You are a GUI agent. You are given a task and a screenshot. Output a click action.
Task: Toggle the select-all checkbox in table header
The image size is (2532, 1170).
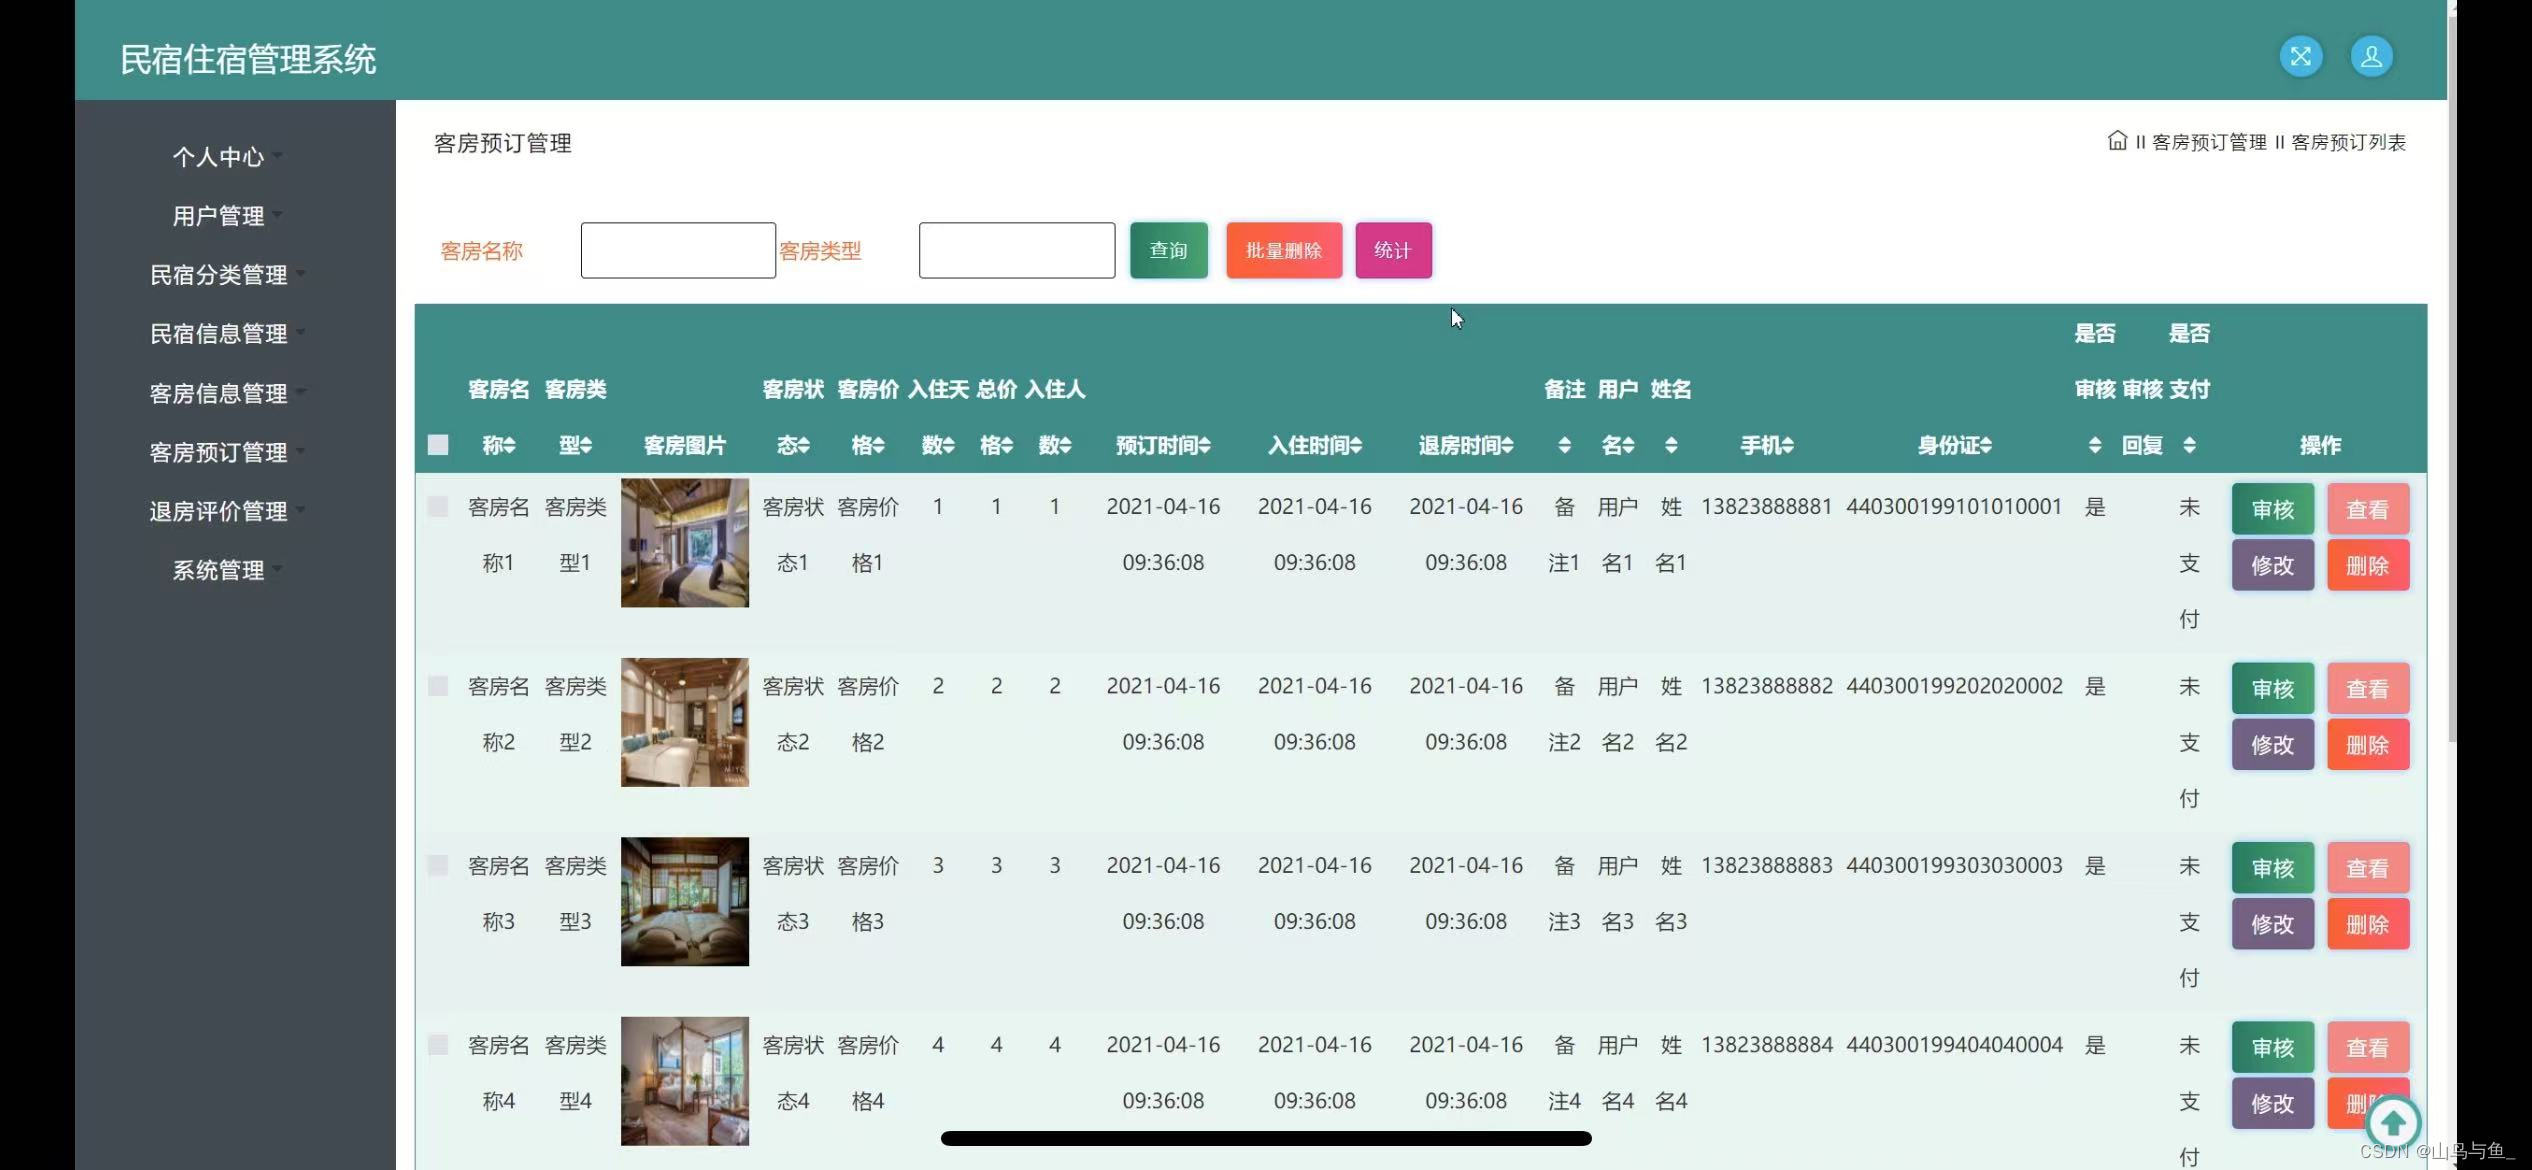click(x=438, y=445)
